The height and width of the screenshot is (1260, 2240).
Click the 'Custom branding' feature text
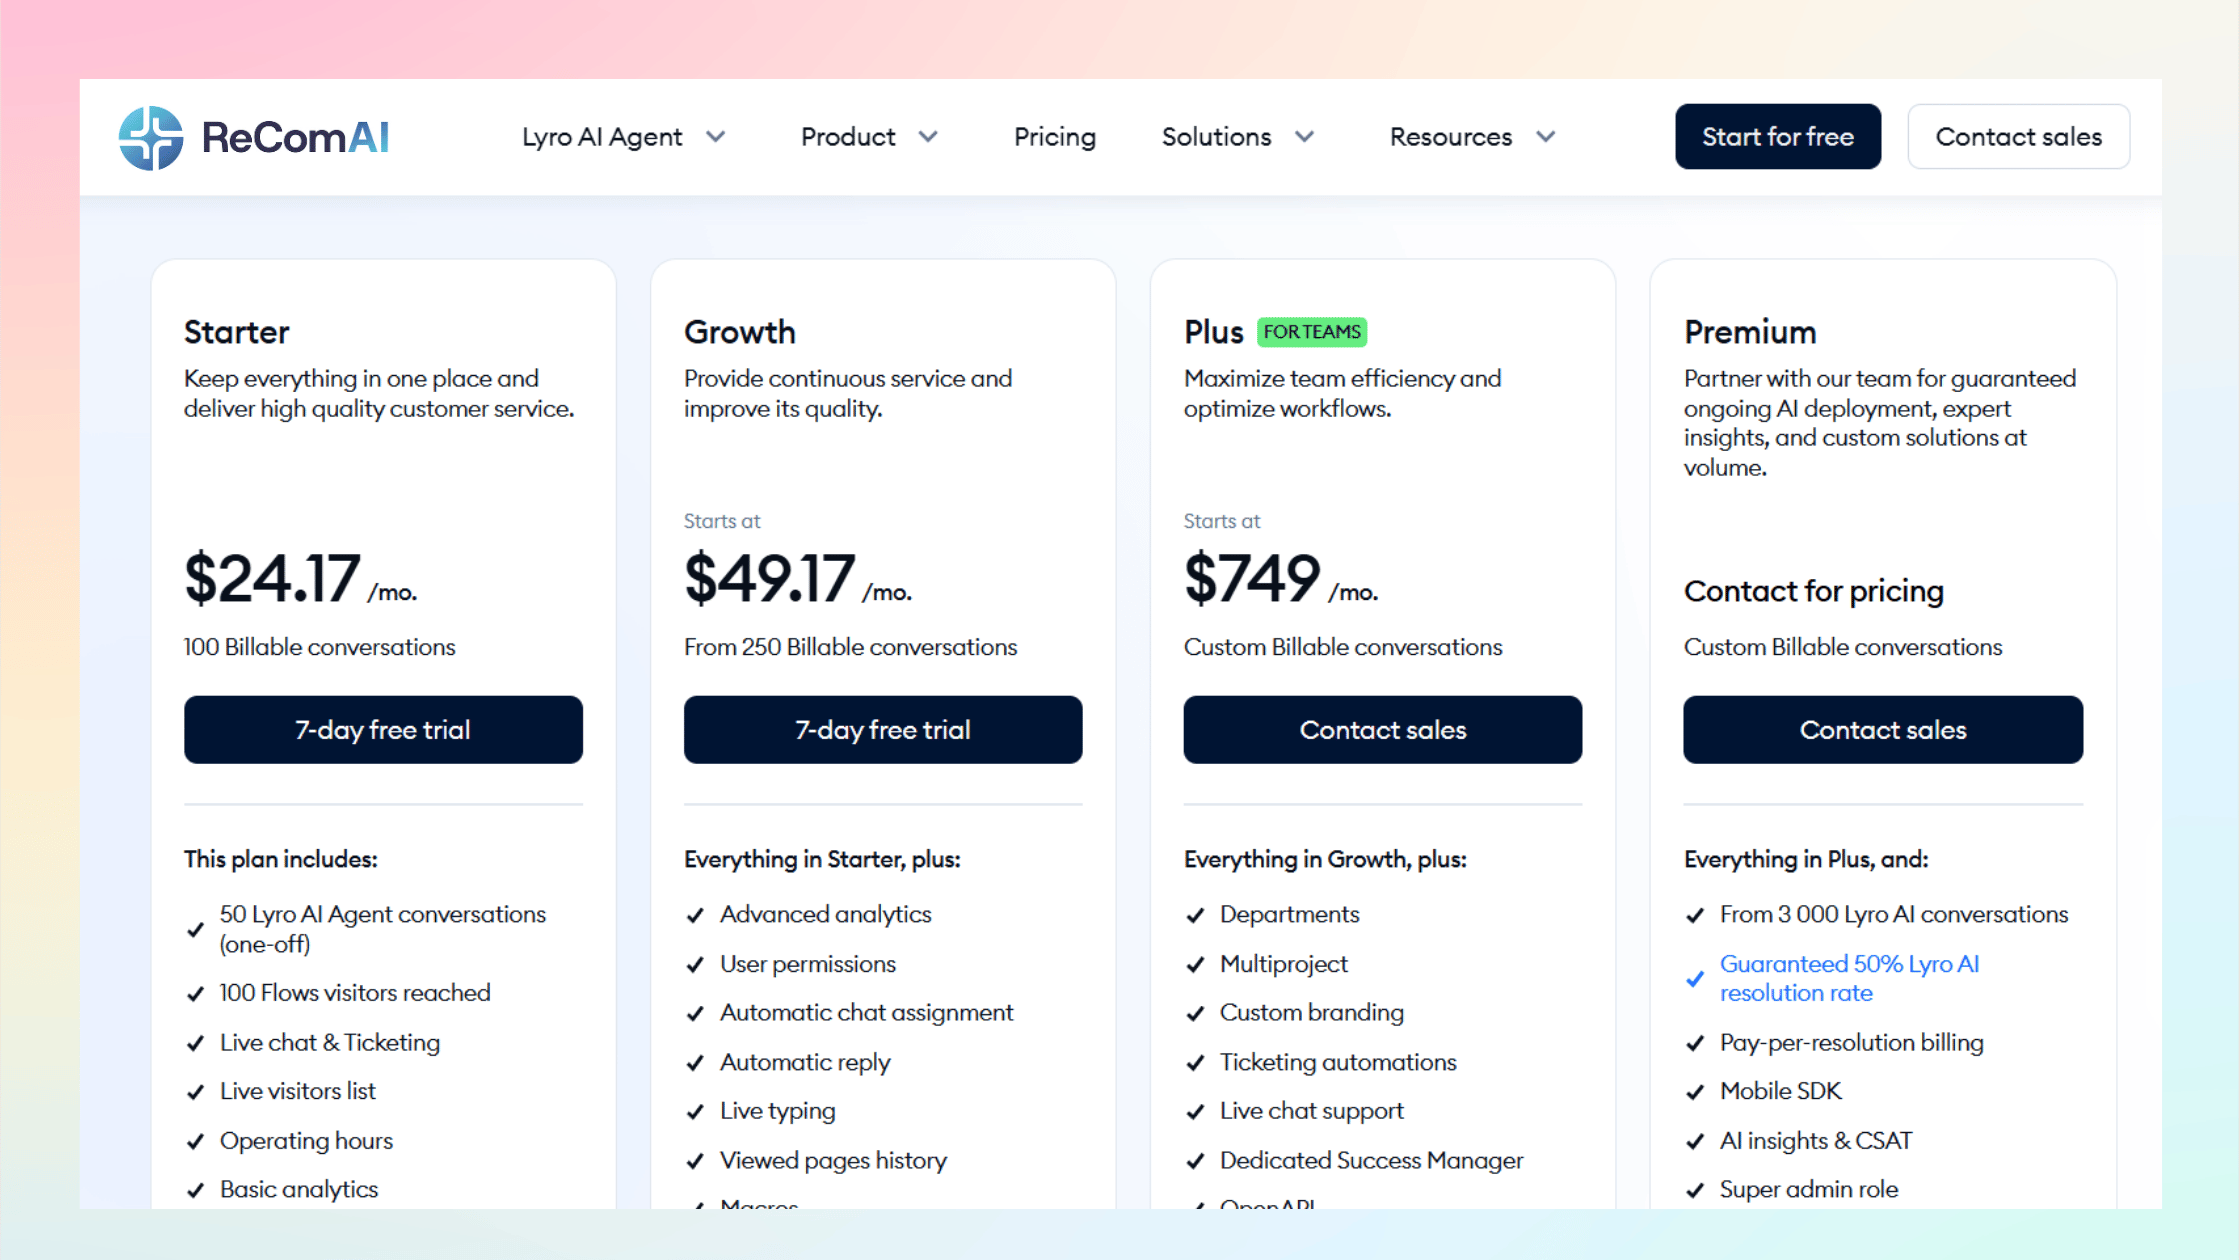pos(1312,1013)
